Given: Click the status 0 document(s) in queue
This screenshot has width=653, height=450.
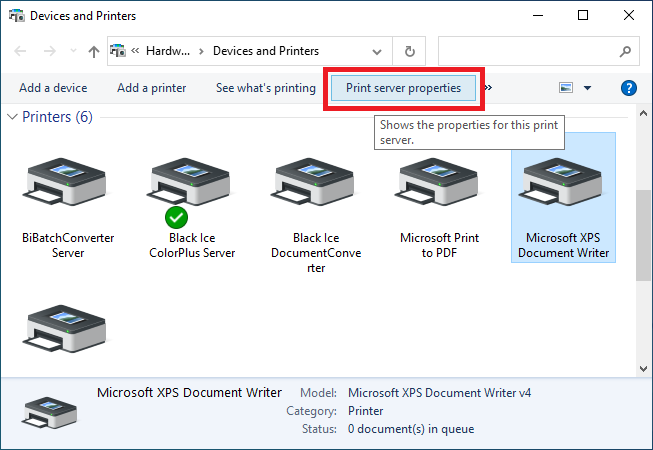Looking at the screenshot, I should click(411, 429).
